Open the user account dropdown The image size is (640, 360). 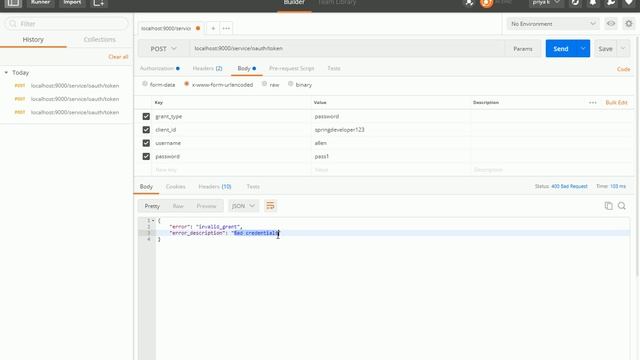point(546,3)
